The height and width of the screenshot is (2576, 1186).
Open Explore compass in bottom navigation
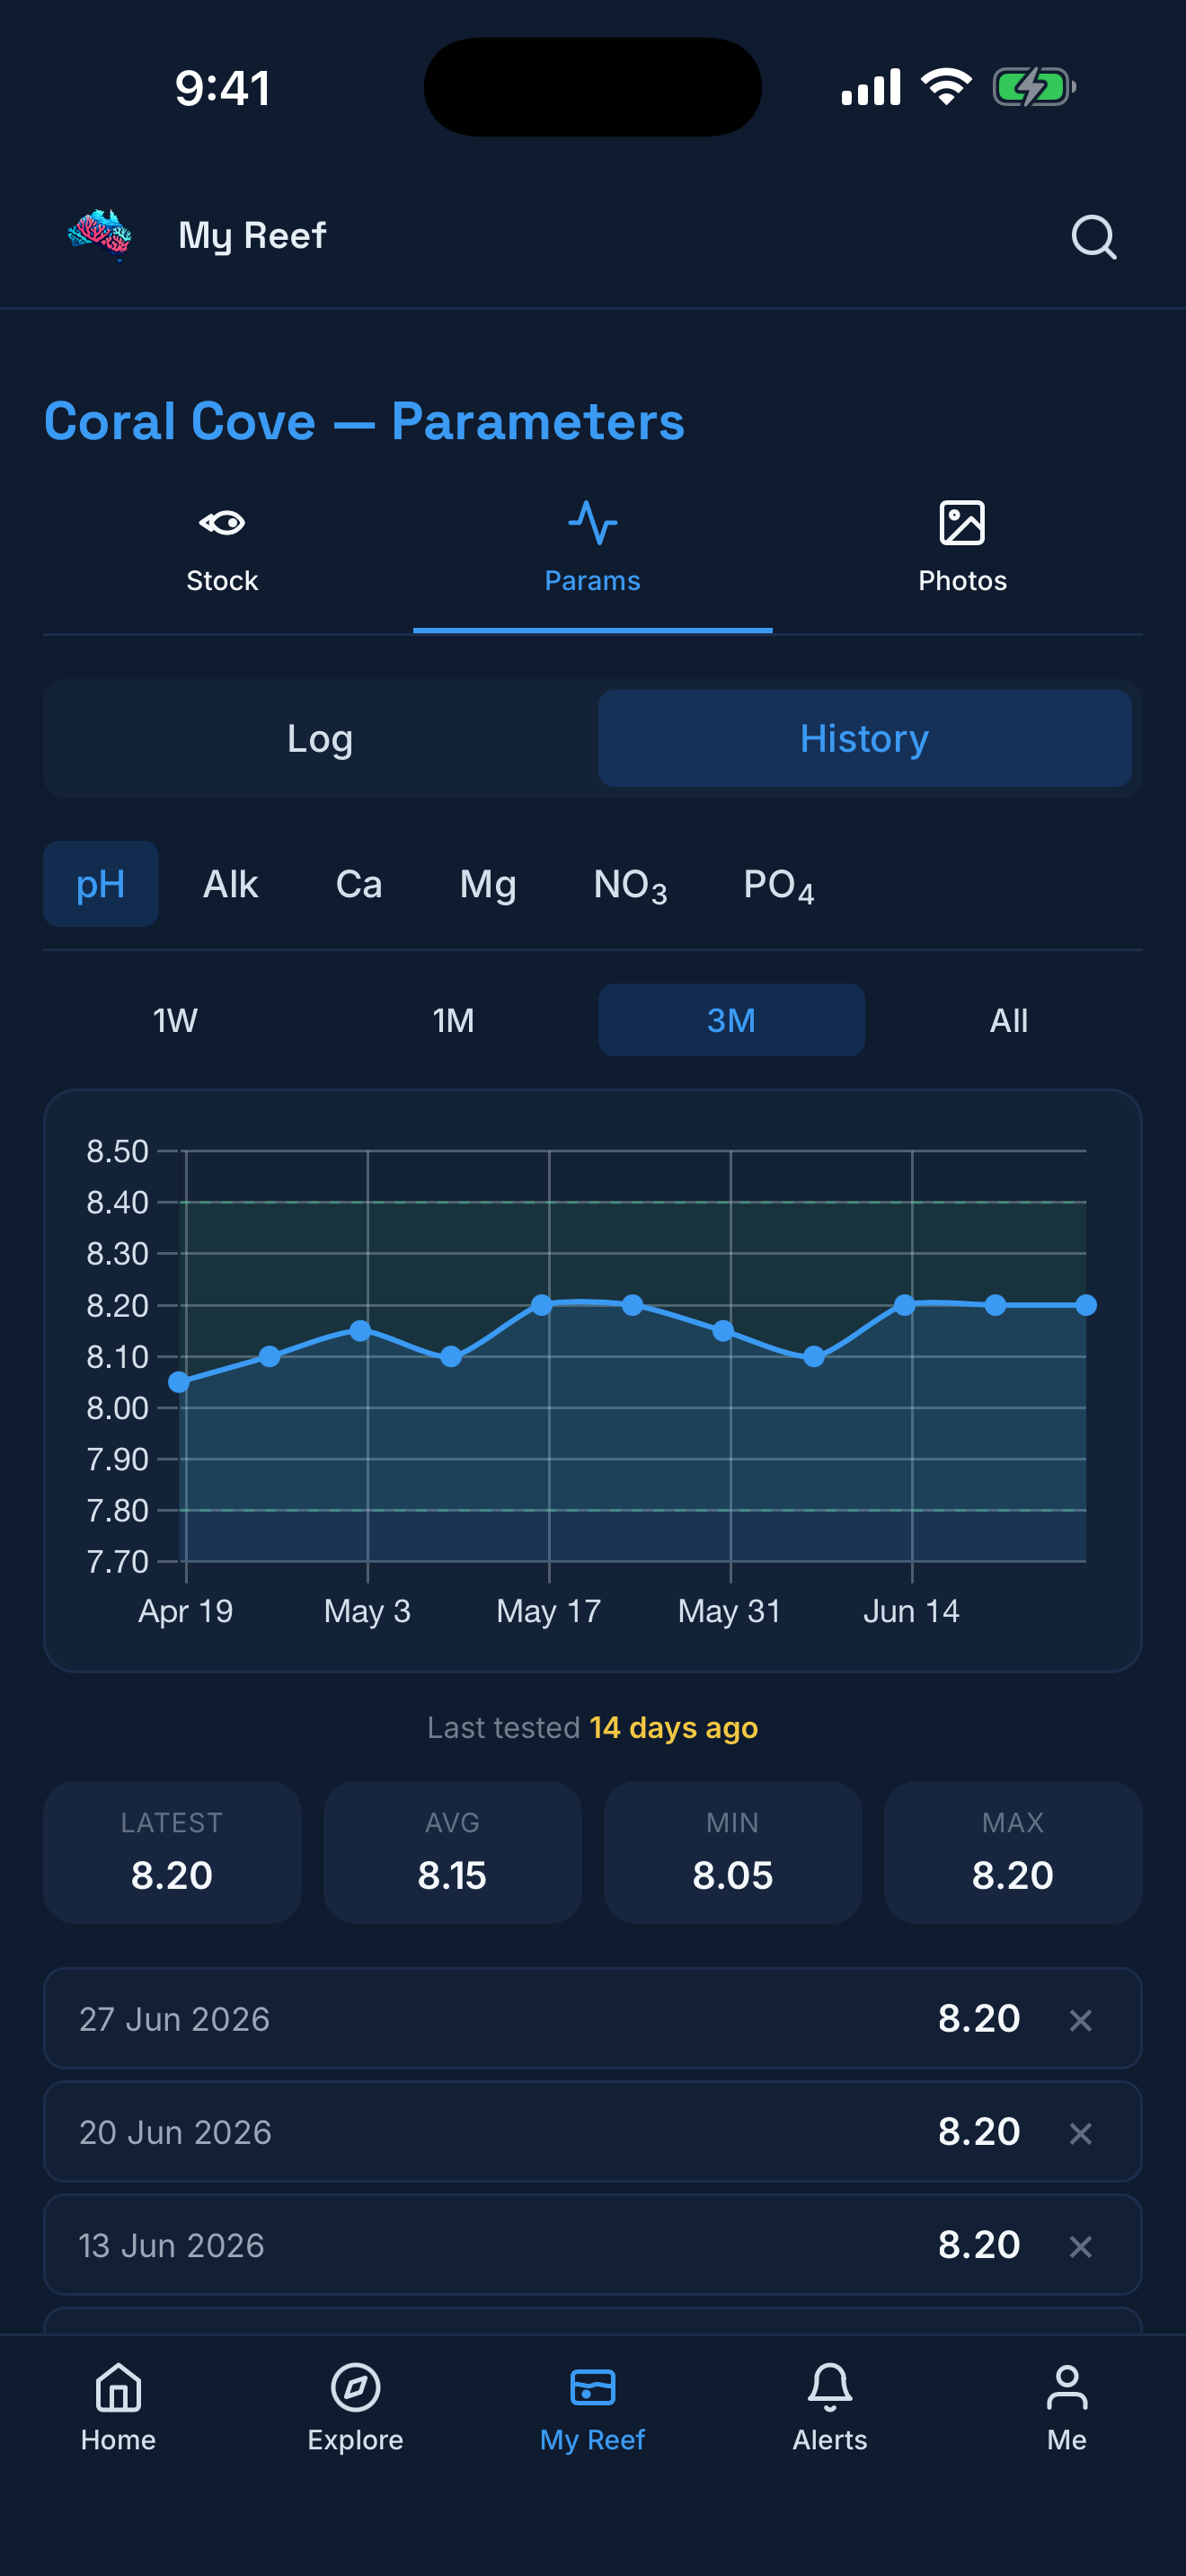pyautogui.click(x=355, y=2407)
